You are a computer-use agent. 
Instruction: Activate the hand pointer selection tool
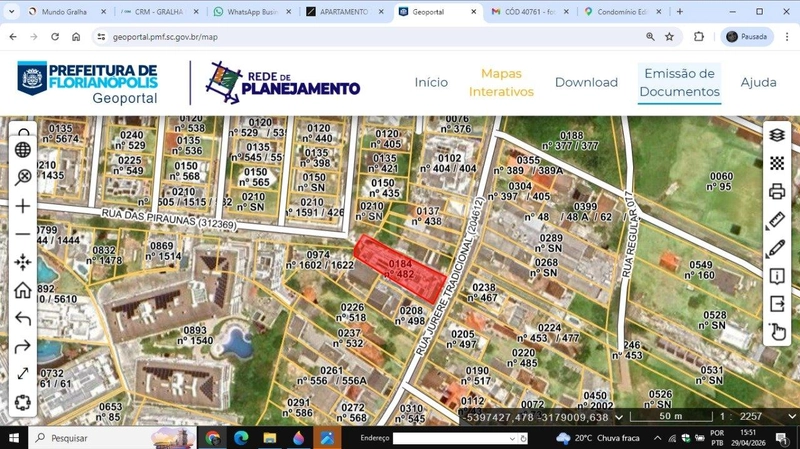(777, 332)
